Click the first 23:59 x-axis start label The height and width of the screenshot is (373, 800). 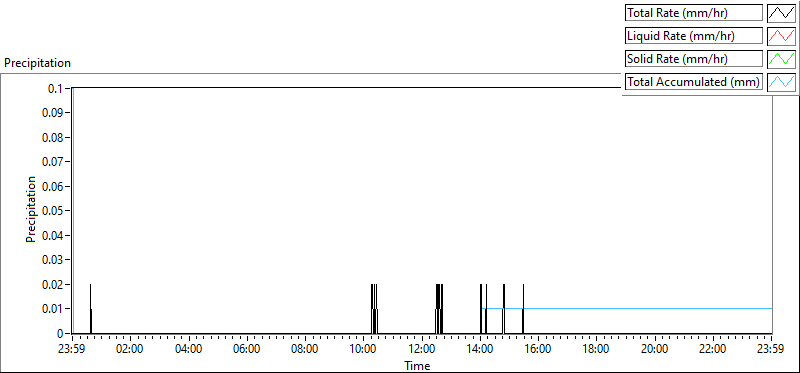[72, 350]
